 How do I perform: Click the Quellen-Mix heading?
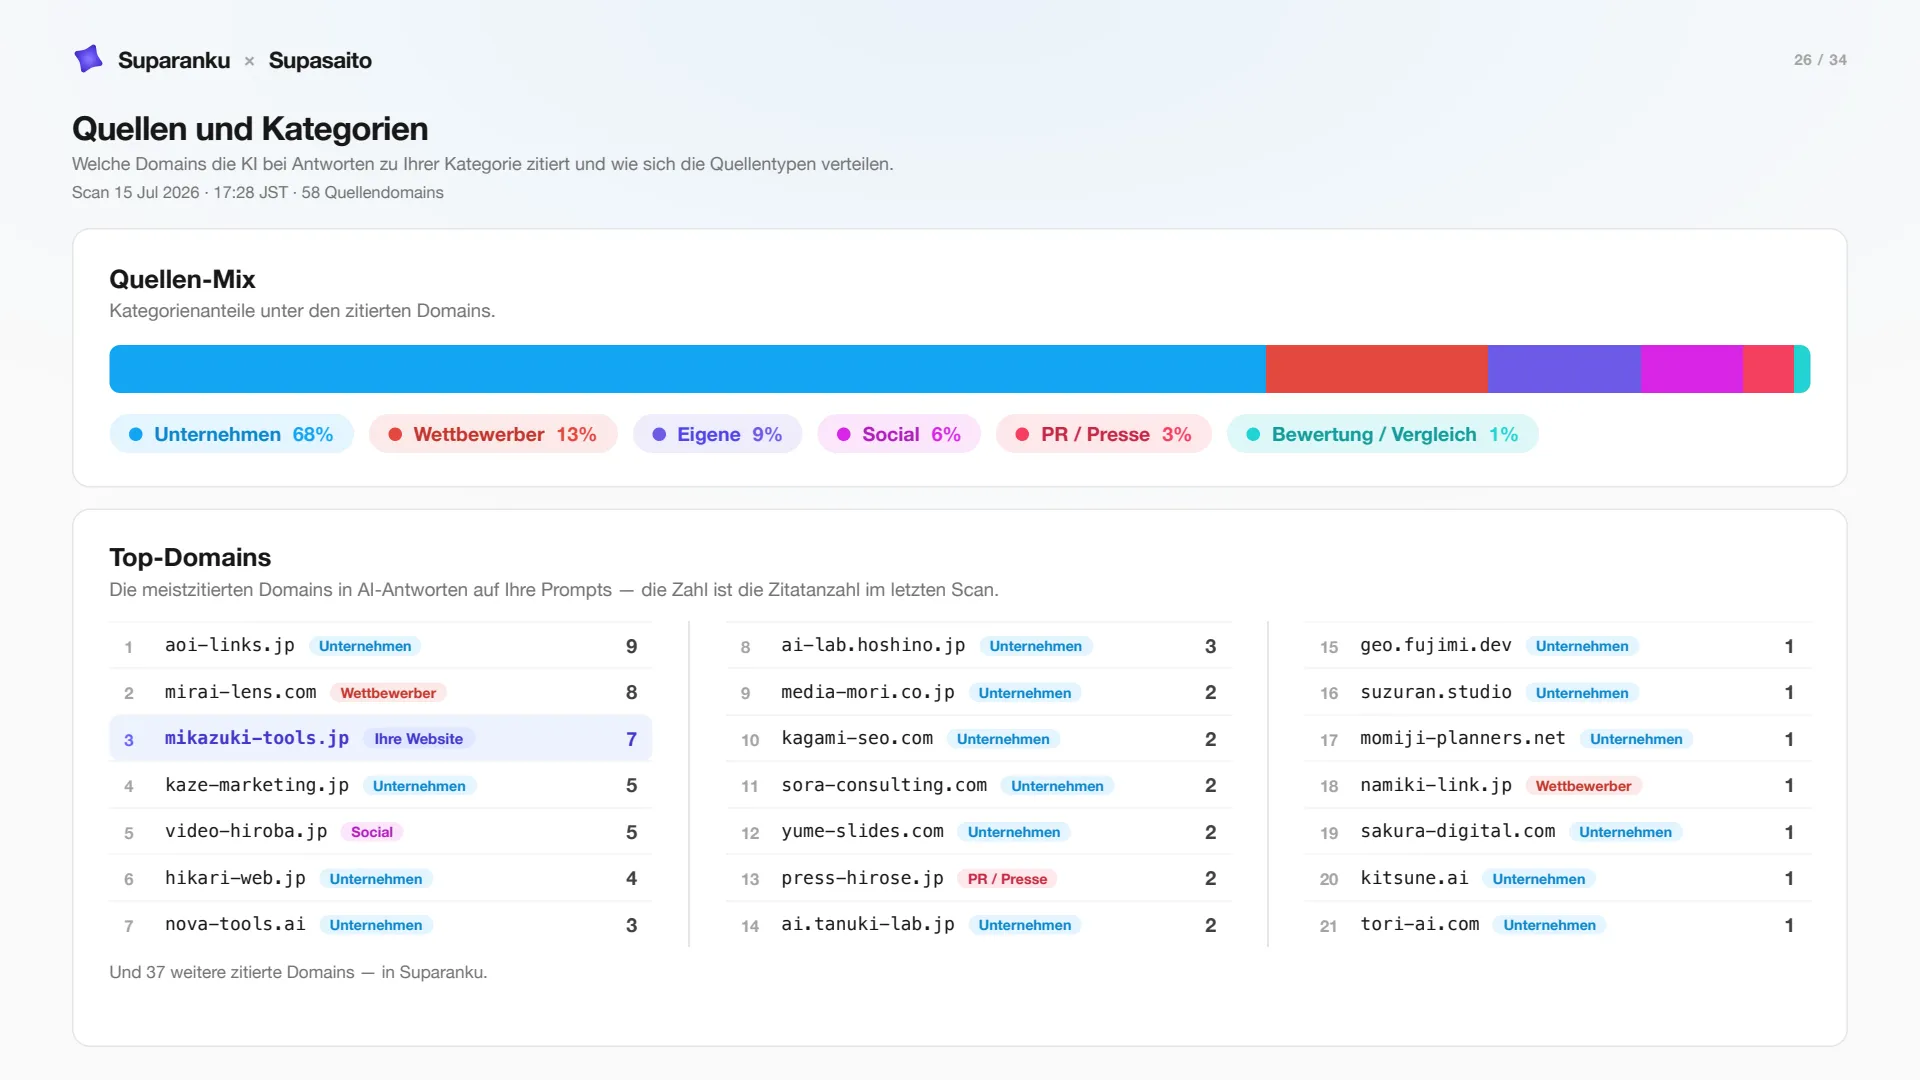[182, 279]
